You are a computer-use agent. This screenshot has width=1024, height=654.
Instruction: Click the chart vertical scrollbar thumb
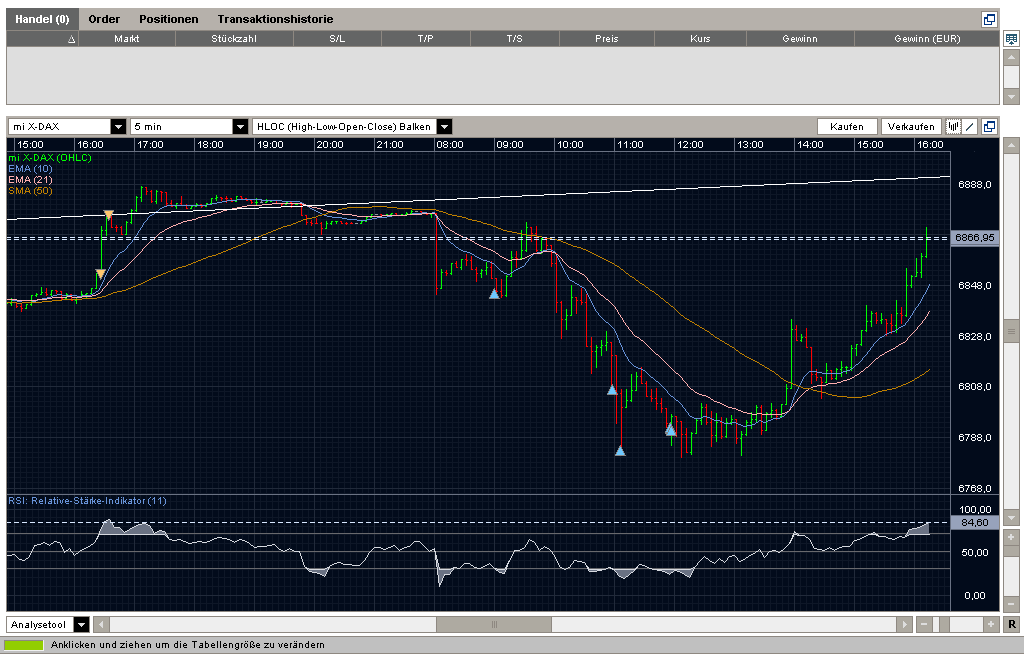click(x=1011, y=332)
